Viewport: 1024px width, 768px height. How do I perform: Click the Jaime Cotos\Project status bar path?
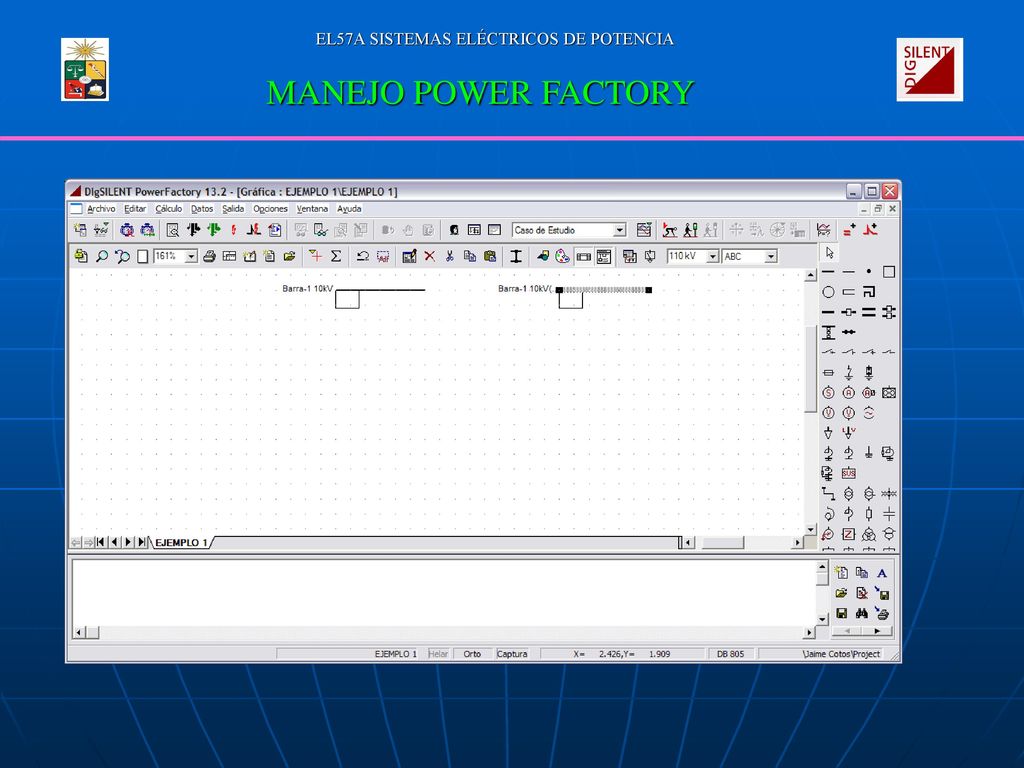click(x=841, y=654)
